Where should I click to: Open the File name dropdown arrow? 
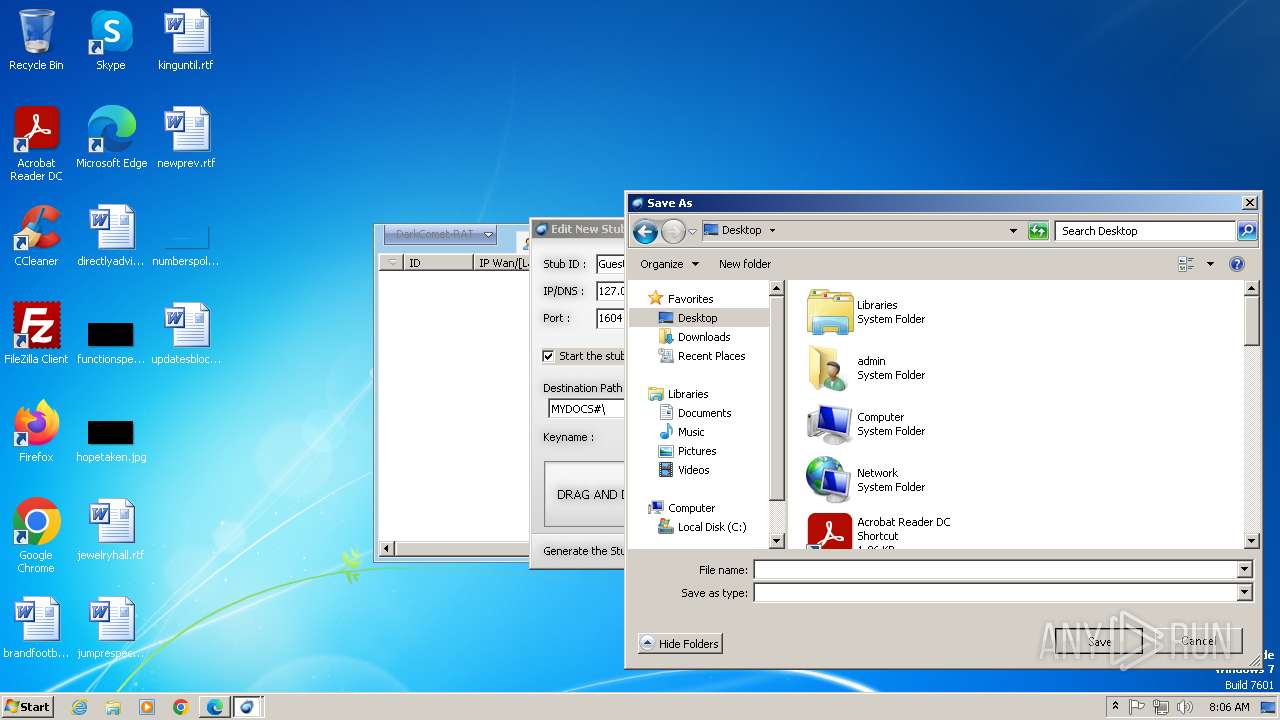[1245, 569]
